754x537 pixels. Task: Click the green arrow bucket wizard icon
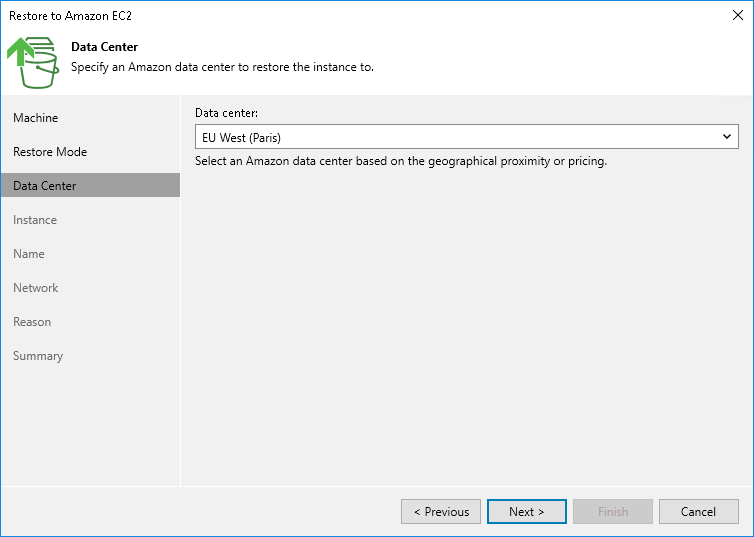[x=34, y=61]
